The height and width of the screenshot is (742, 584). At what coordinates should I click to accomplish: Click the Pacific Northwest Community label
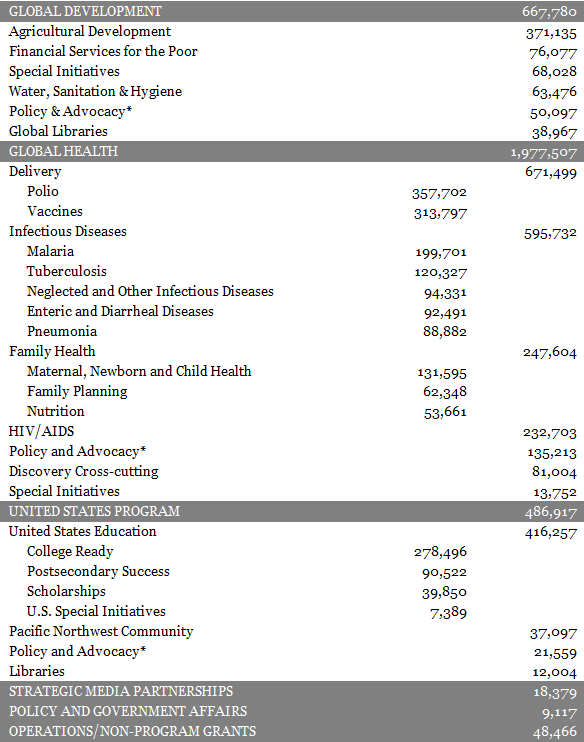pos(101,632)
